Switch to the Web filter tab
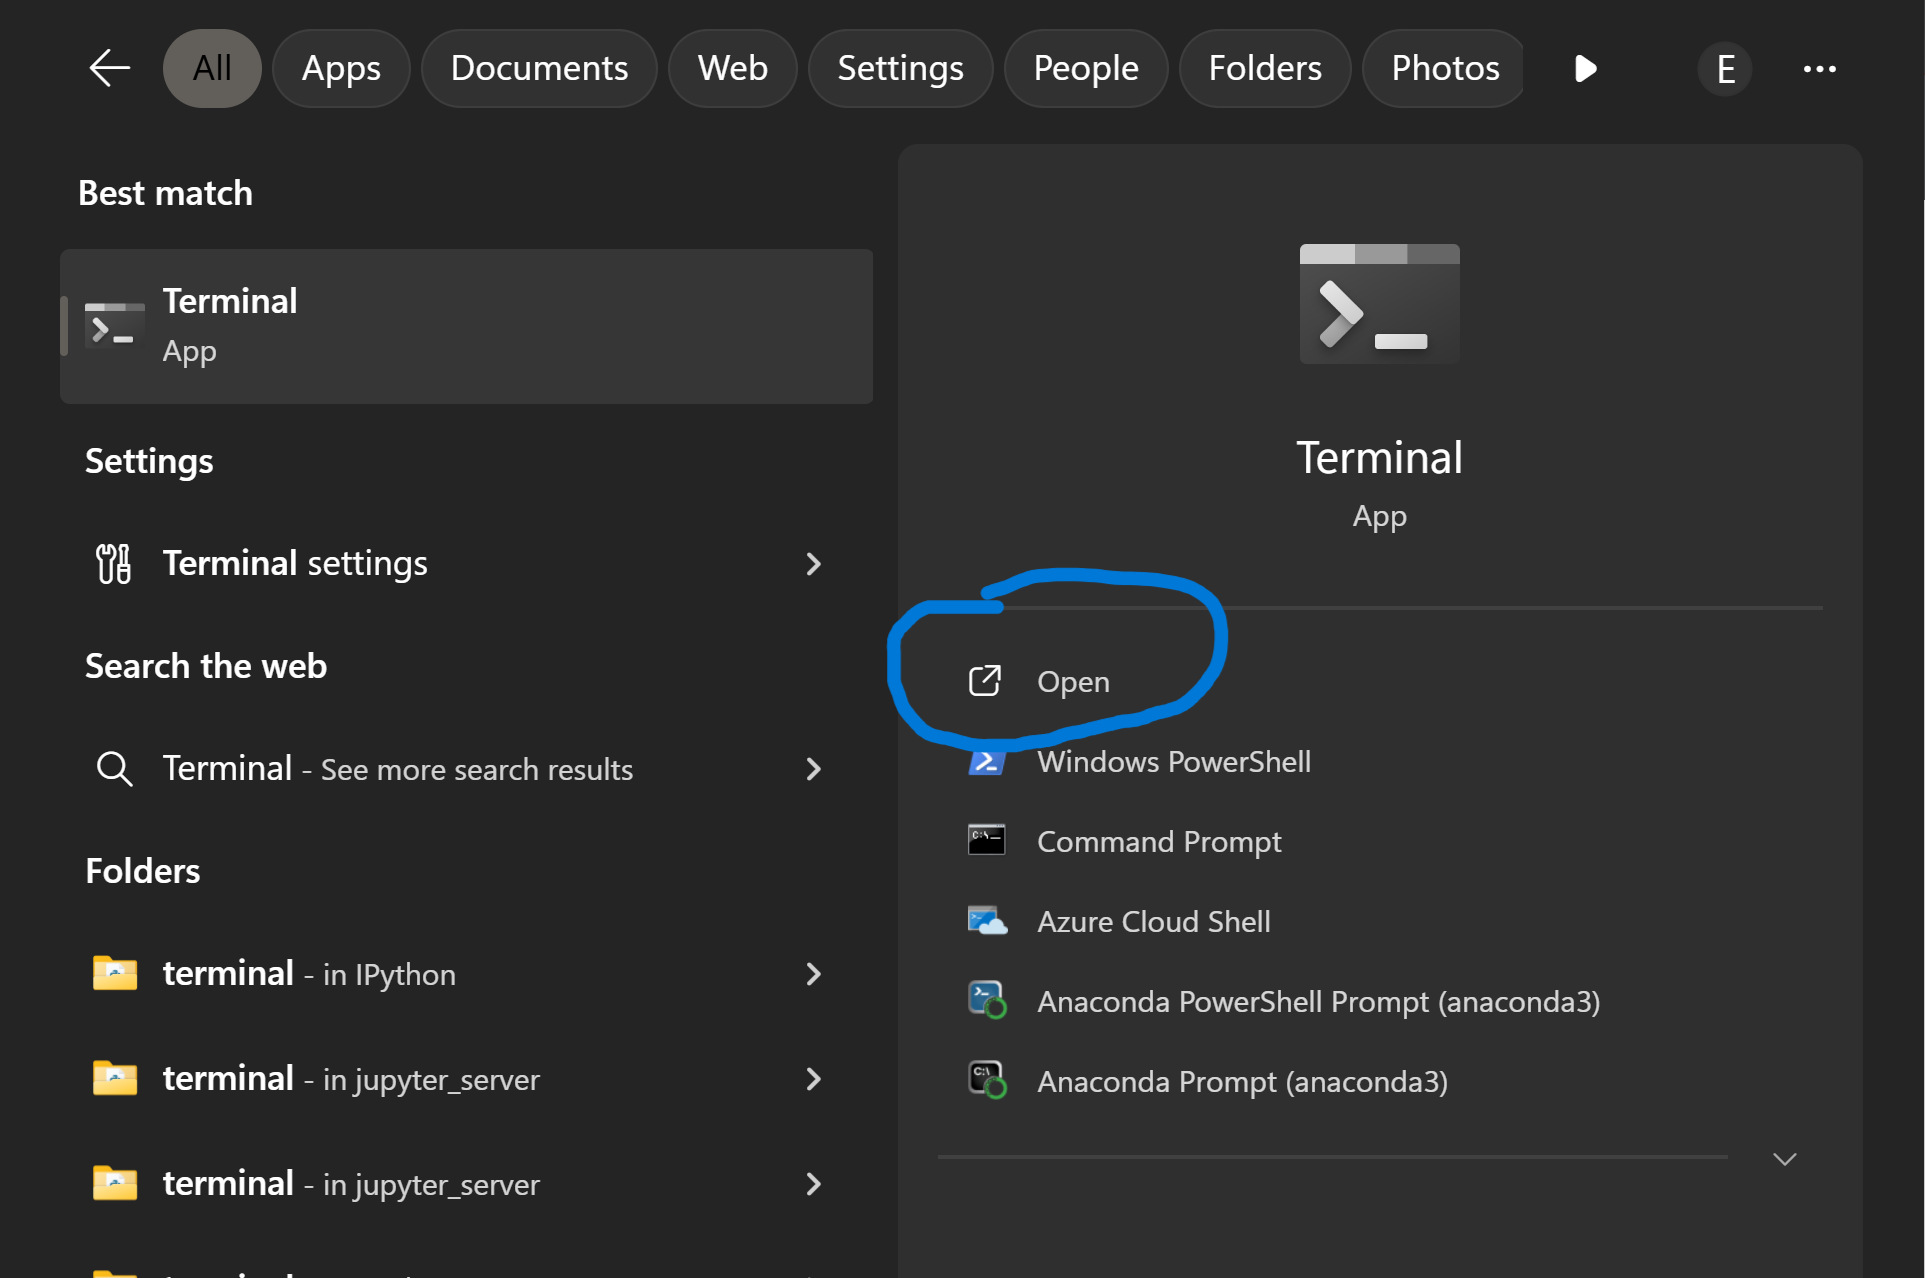 point(732,68)
